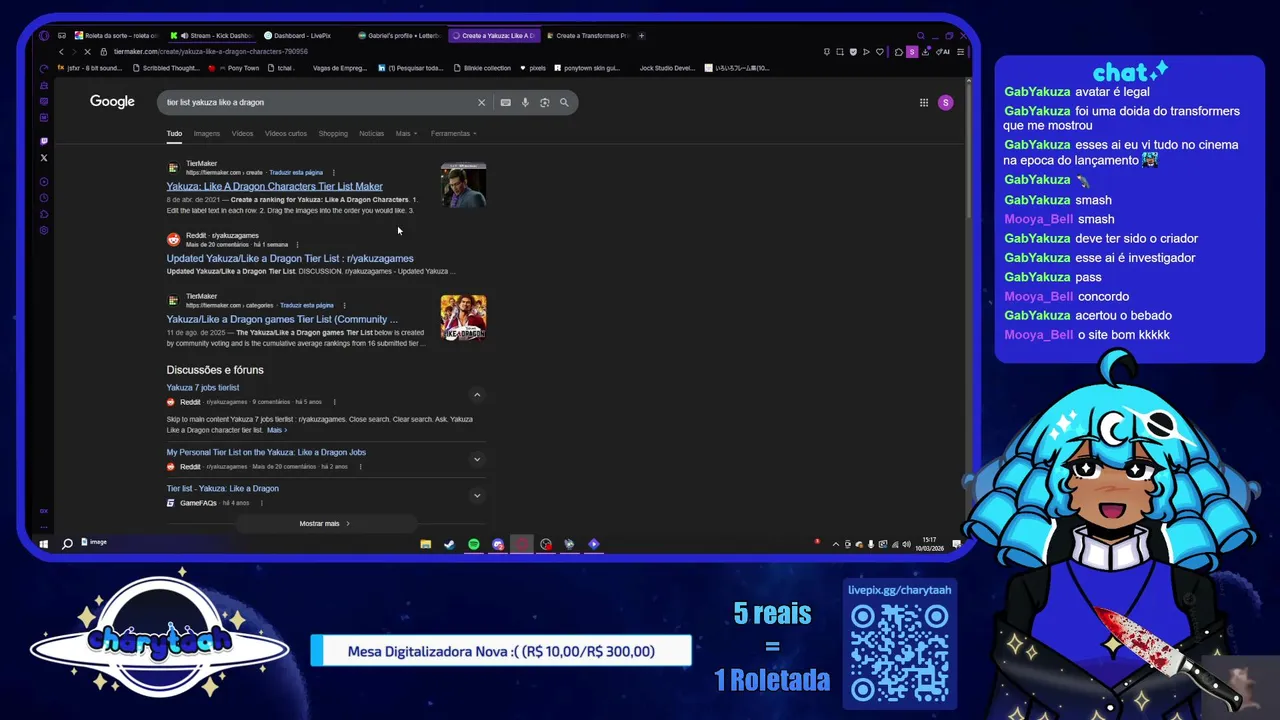The image size is (1280, 720).
Task: Switch to Gabriel's profile Letterboxd tab
Action: click(401, 36)
